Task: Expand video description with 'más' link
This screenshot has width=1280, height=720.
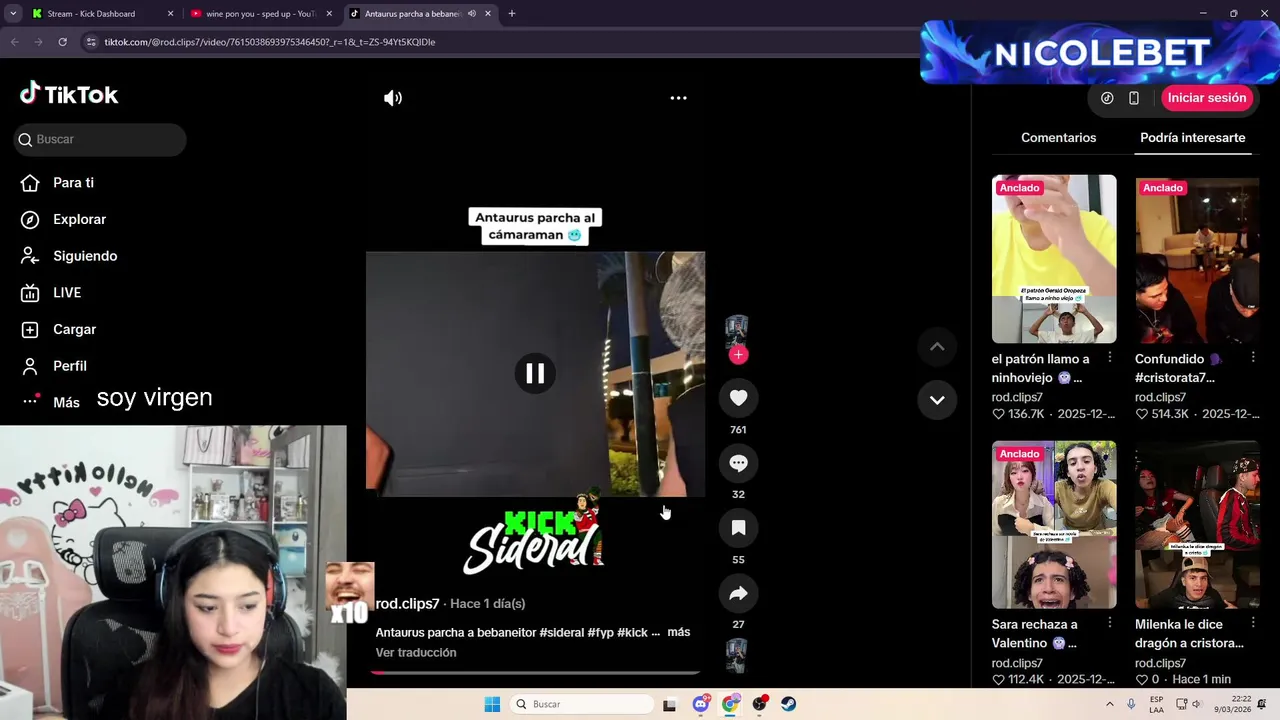Action: pyautogui.click(x=679, y=632)
